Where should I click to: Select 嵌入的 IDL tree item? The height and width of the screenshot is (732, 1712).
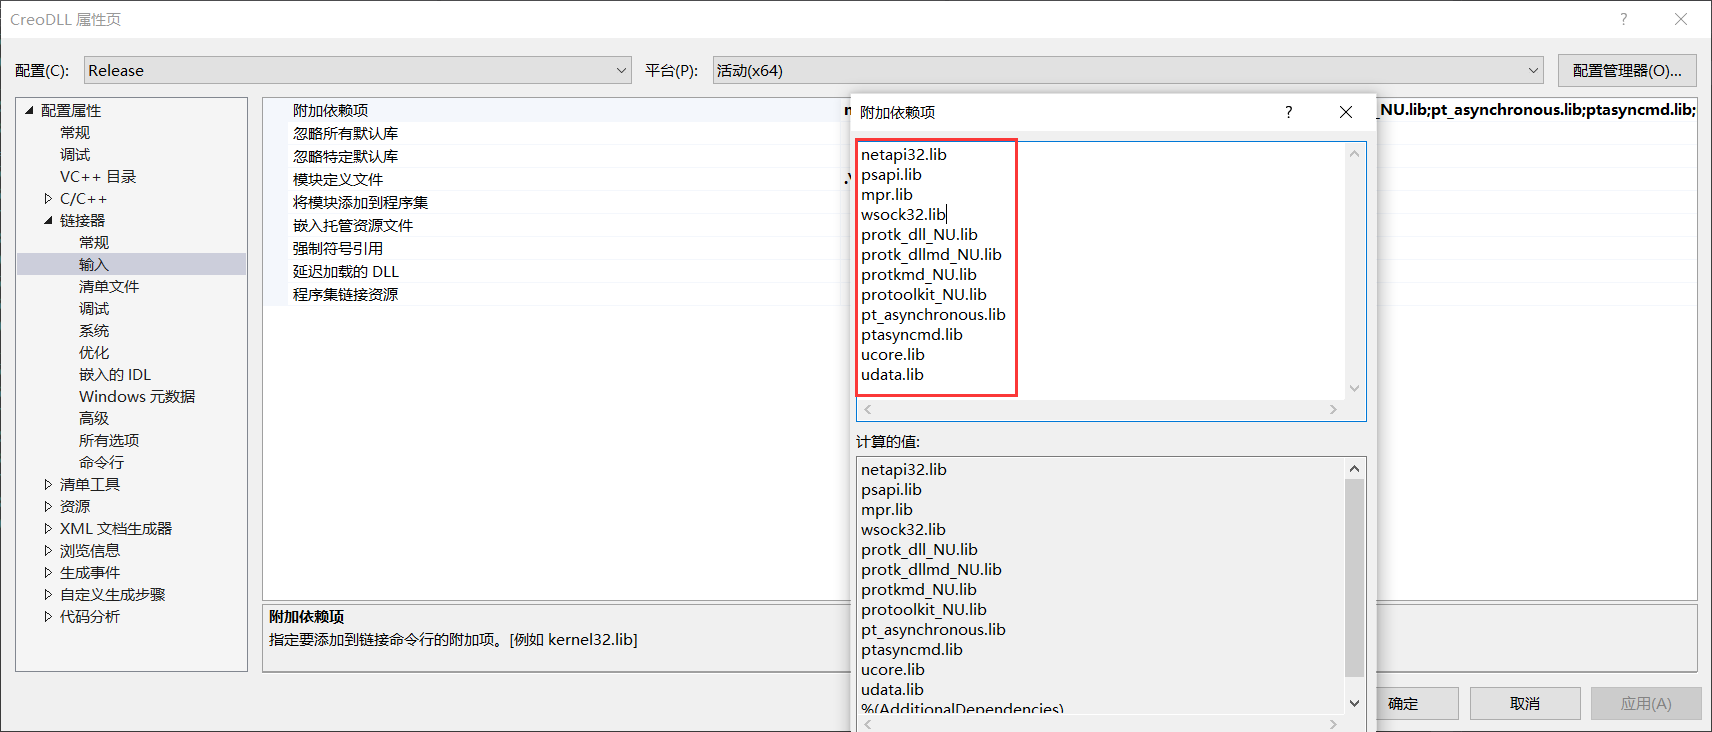click(115, 374)
